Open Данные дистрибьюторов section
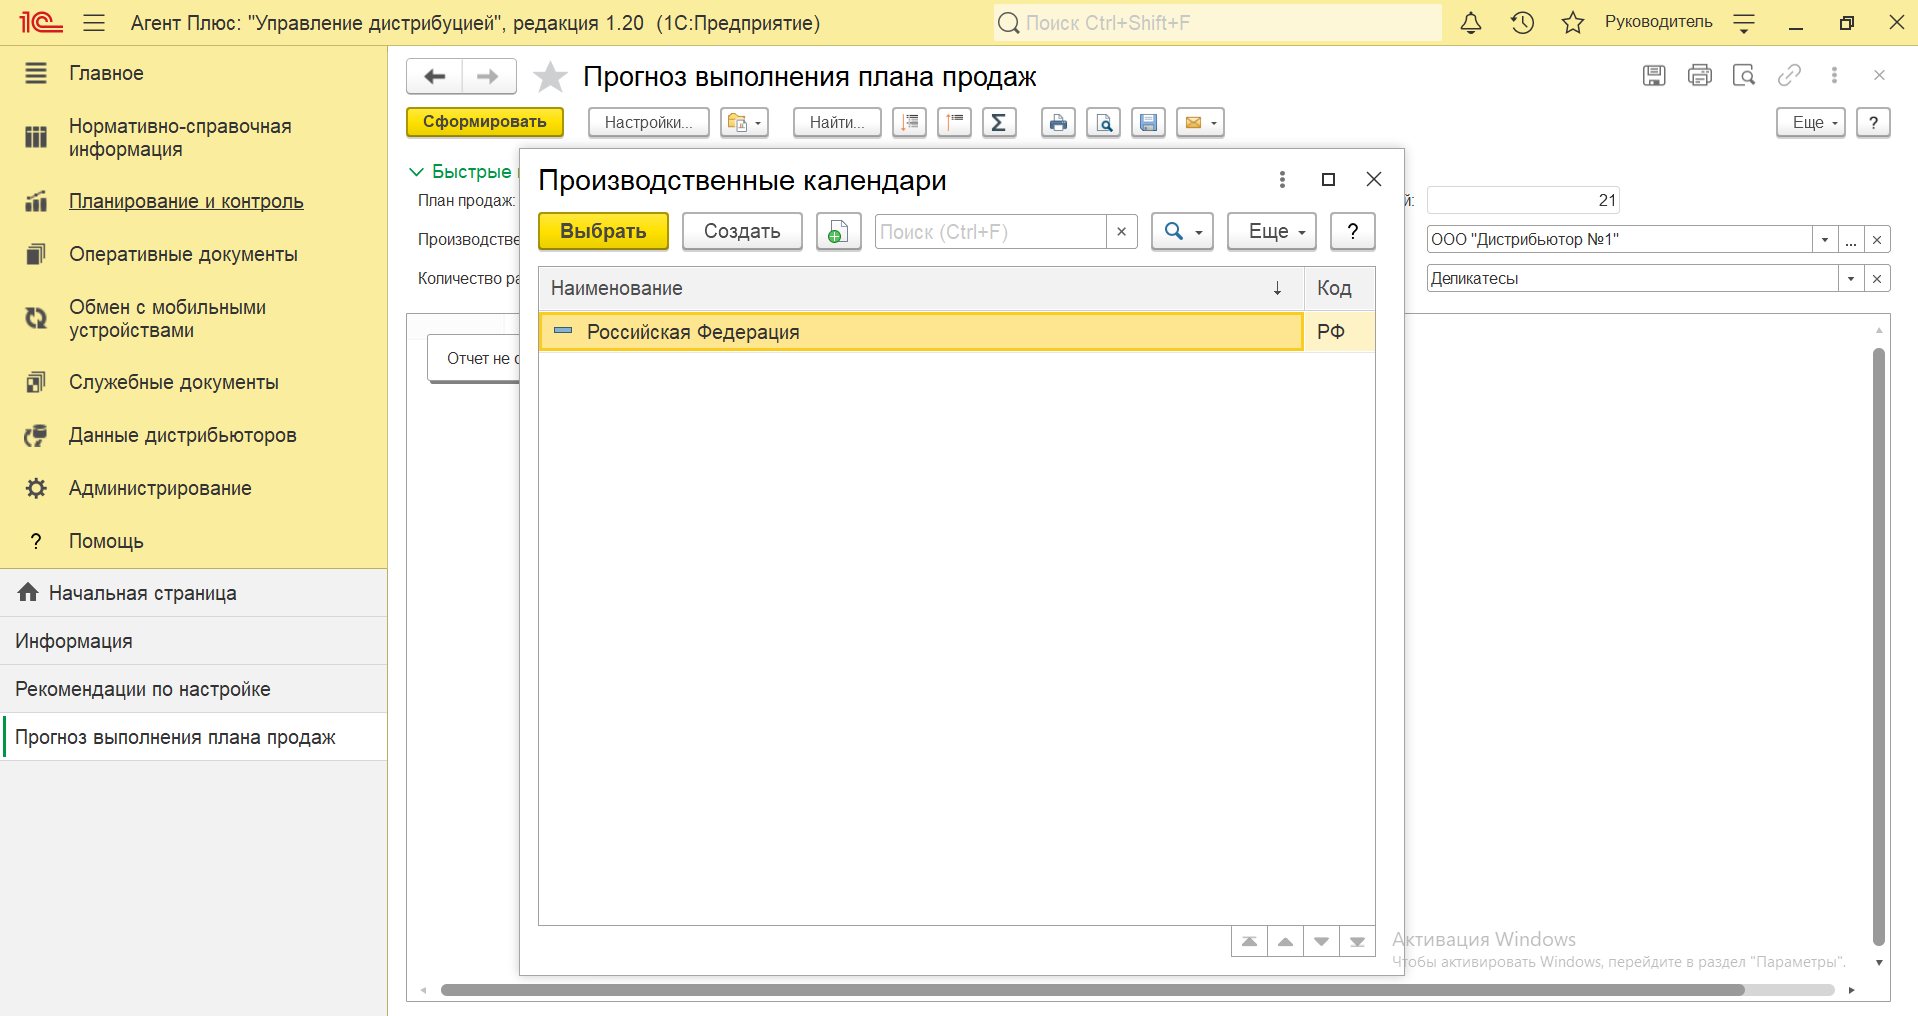This screenshot has height=1016, width=1918. click(182, 435)
